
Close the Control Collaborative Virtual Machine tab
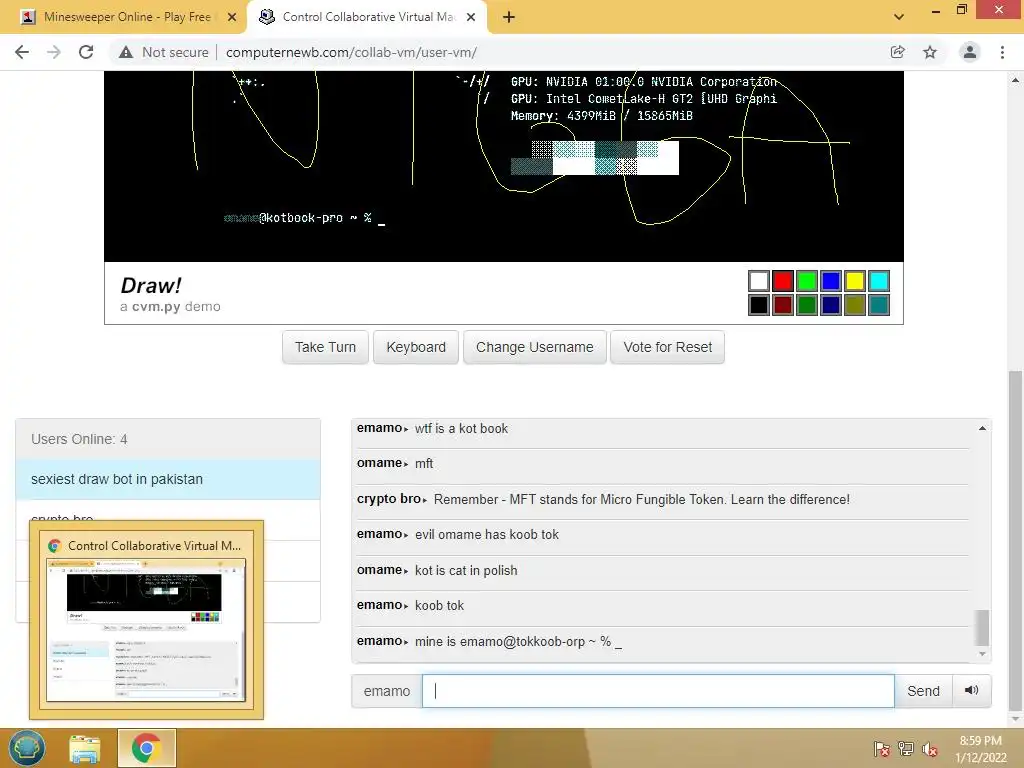tap(471, 18)
